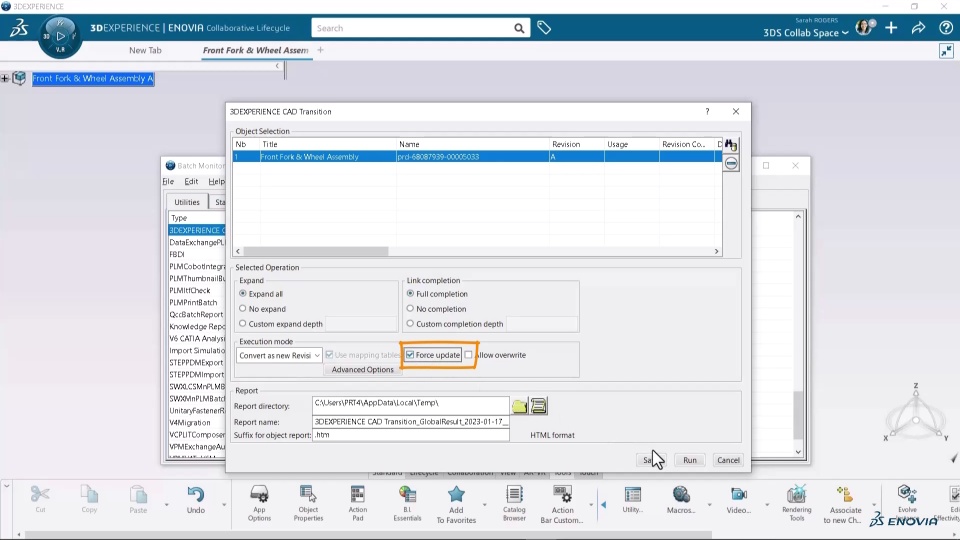The width and height of the screenshot is (960, 540).
Task: Open the tags icon beside search
Action: [x=544, y=28]
